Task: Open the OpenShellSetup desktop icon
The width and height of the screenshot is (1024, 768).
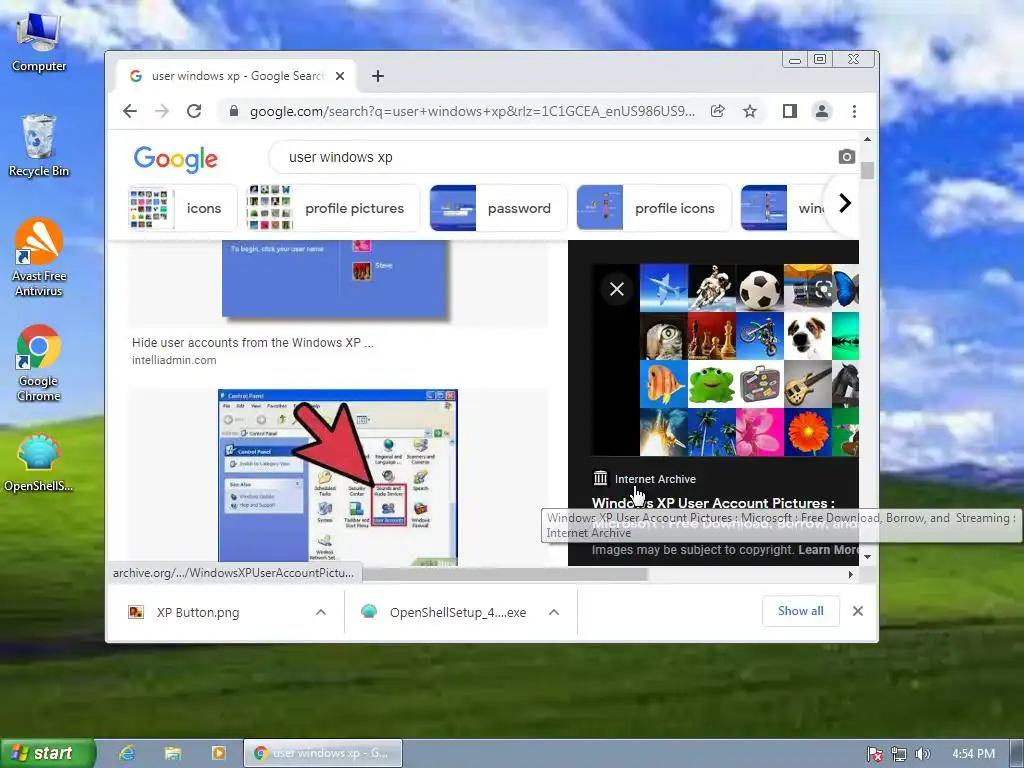Action: (x=39, y=462)
